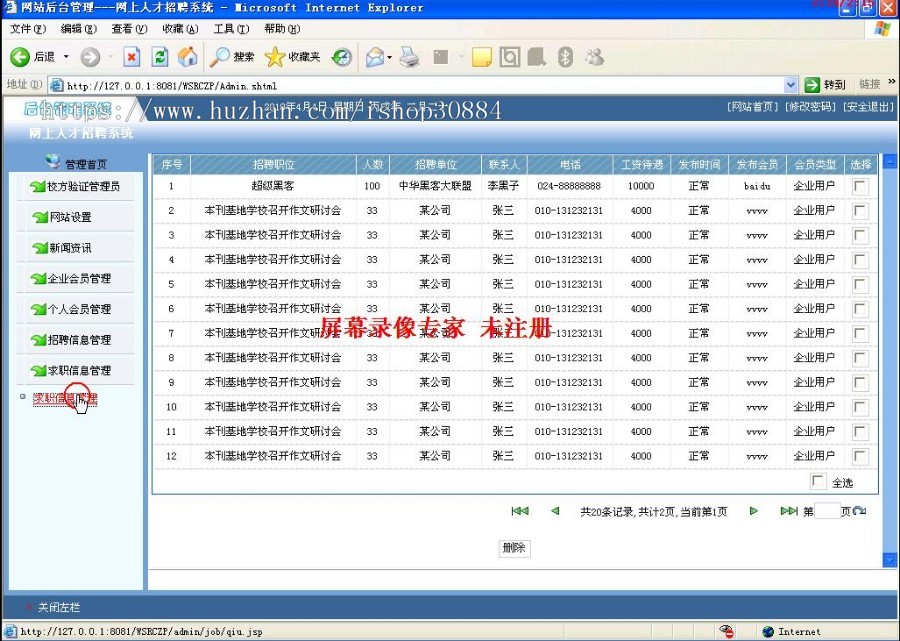Click the last-page arrow in pagination
900x641 pixels.
pos(789,512)
